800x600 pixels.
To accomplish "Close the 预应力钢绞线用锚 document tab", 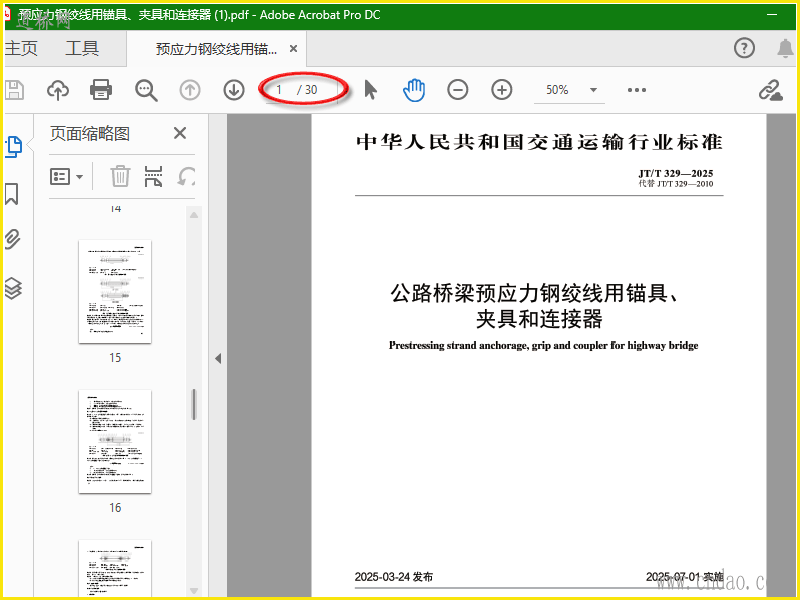I will point(293,48).
